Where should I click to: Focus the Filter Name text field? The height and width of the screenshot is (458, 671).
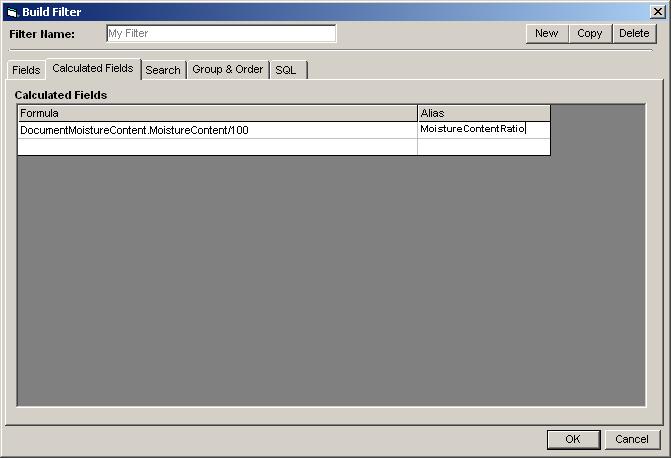pyautogui.click(x=221, y=33)
